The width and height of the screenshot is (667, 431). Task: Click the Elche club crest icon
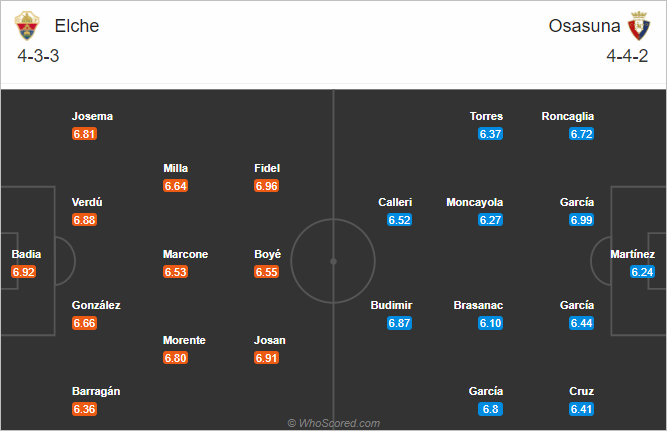(x=27, y=26)
